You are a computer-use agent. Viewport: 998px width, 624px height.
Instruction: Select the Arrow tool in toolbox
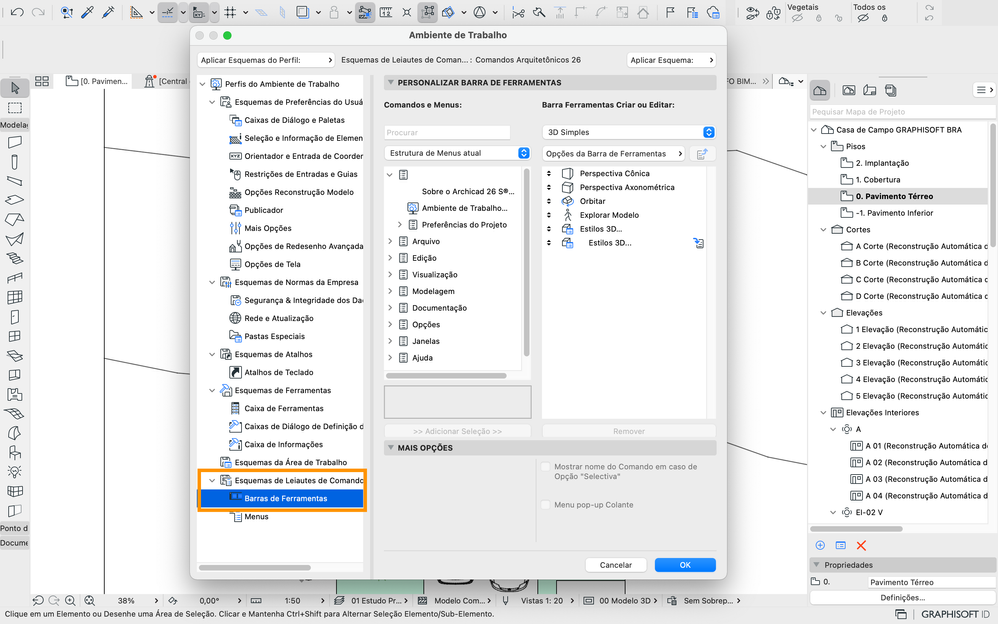pos(15,88)
